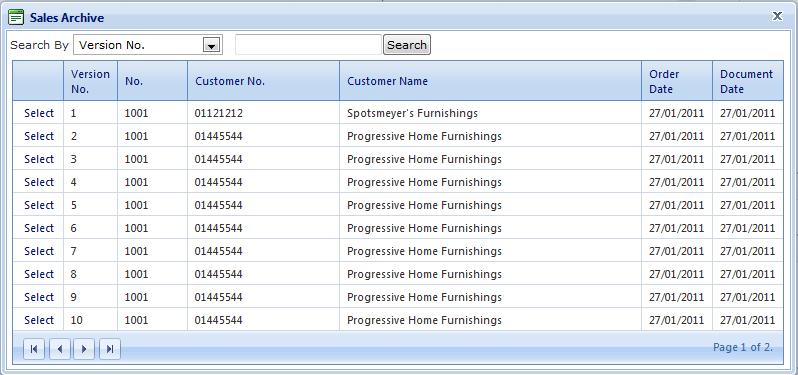This screenshot has width=798, height=375.
Task: Select the version 8 row
Action: point(39,274)
